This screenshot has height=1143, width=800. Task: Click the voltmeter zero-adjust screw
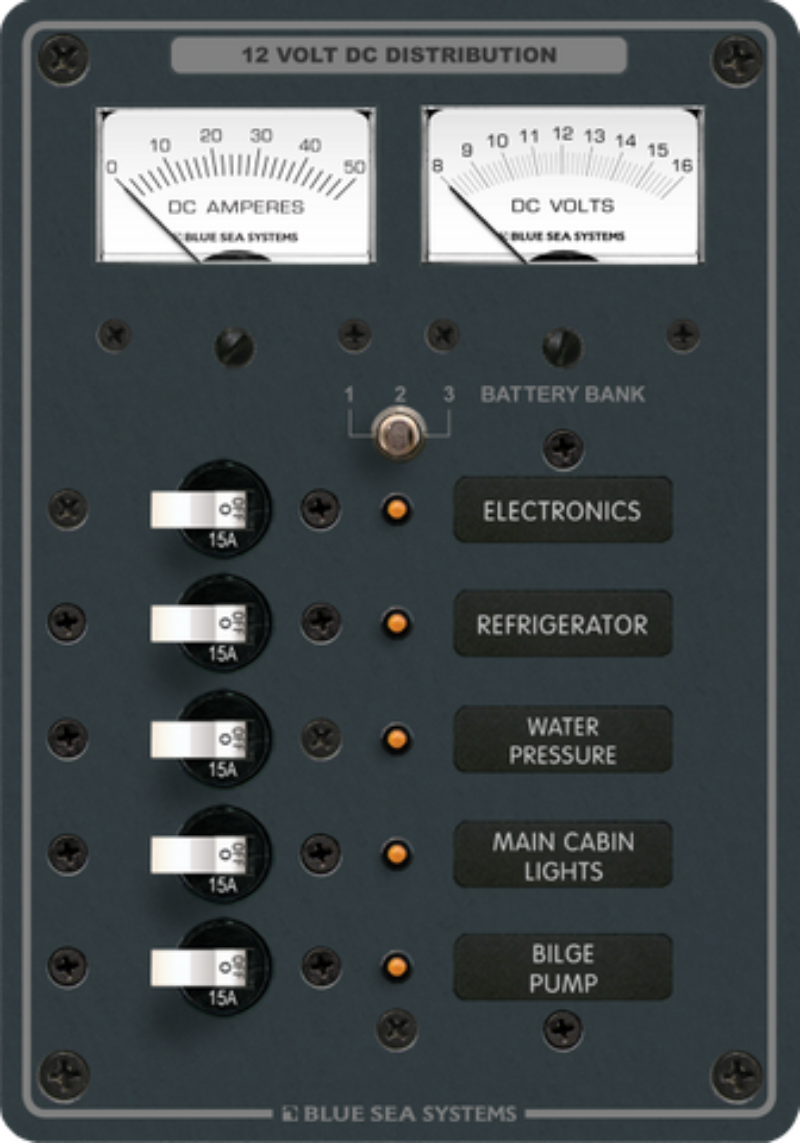point(562,347)
